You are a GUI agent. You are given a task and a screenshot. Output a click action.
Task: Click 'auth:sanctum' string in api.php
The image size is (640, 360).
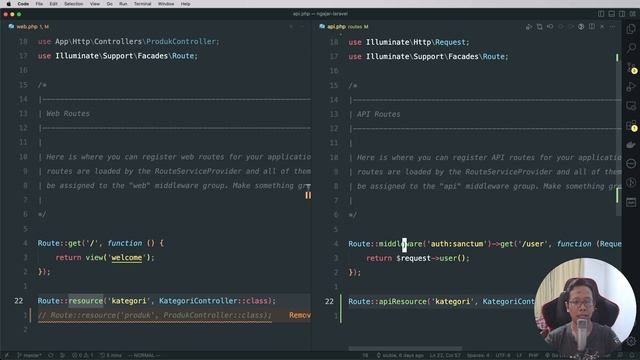pyautogui.click(x=457, y=244)
